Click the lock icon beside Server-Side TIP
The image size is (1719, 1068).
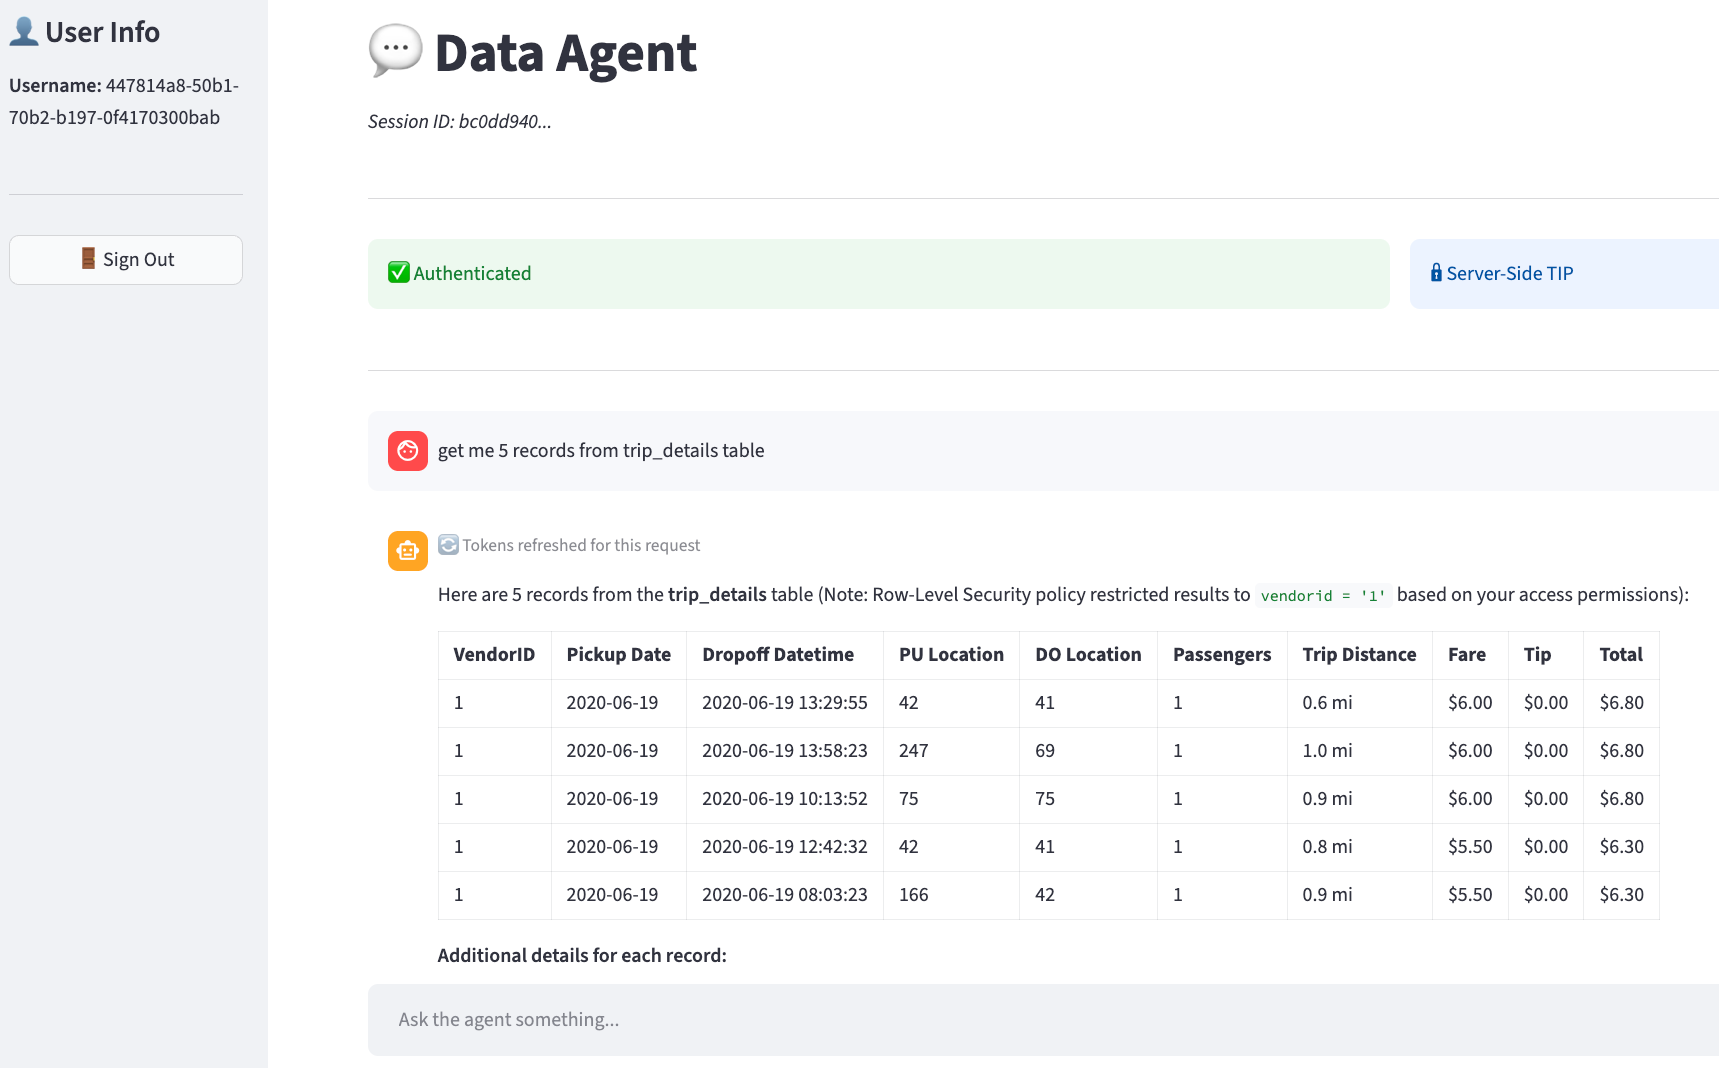point(1436,273)
